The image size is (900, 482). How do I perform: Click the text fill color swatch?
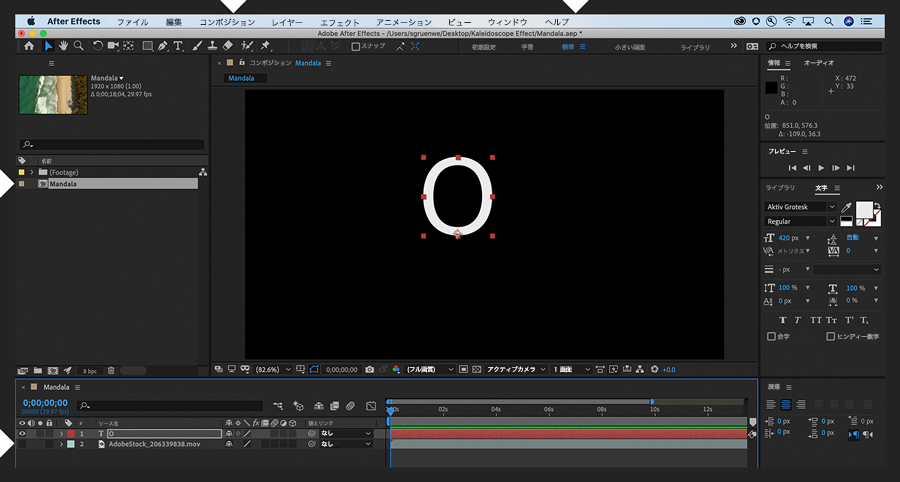[864, 209]
